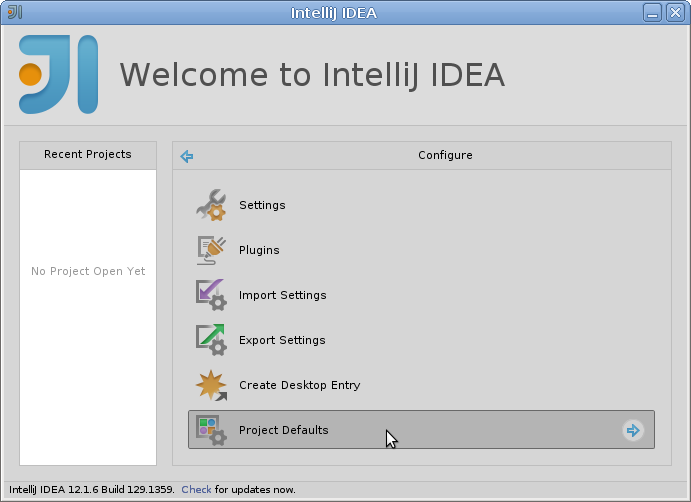Click the Configure panel title
The width and height of the screenshot is (691, 502).
(445, 155)
